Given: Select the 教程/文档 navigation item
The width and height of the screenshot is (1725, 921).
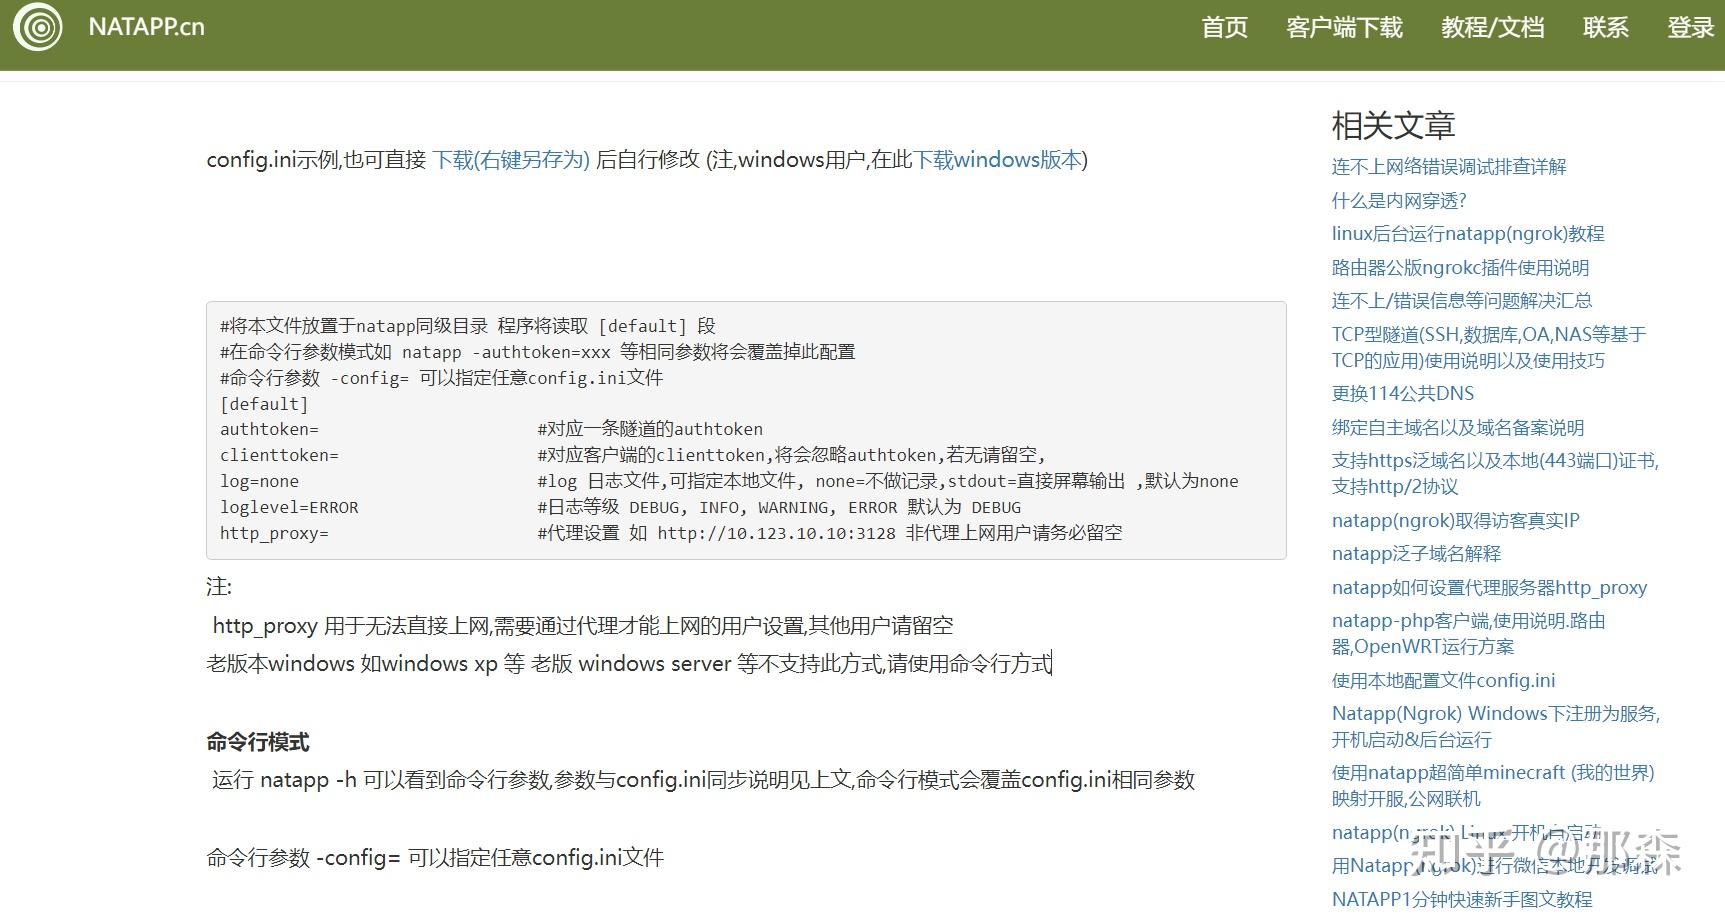Looking at the screenshot, I should [x=1492, y=27].
